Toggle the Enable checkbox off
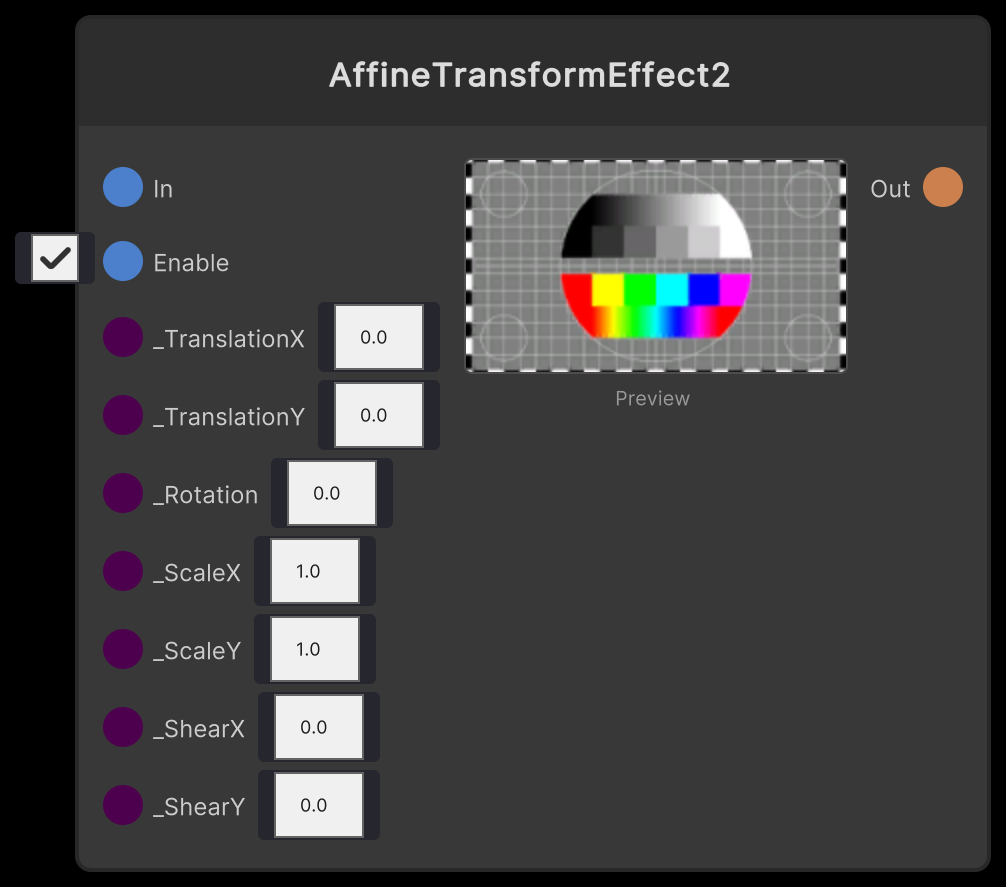 pyautogui.click(x=54, y=258)
